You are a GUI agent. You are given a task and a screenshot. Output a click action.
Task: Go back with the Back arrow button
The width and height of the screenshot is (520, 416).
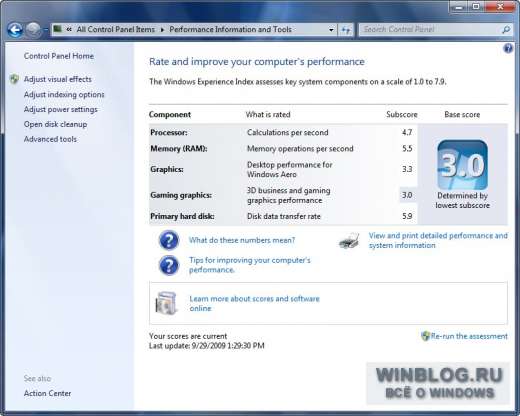tap(15, 30)
